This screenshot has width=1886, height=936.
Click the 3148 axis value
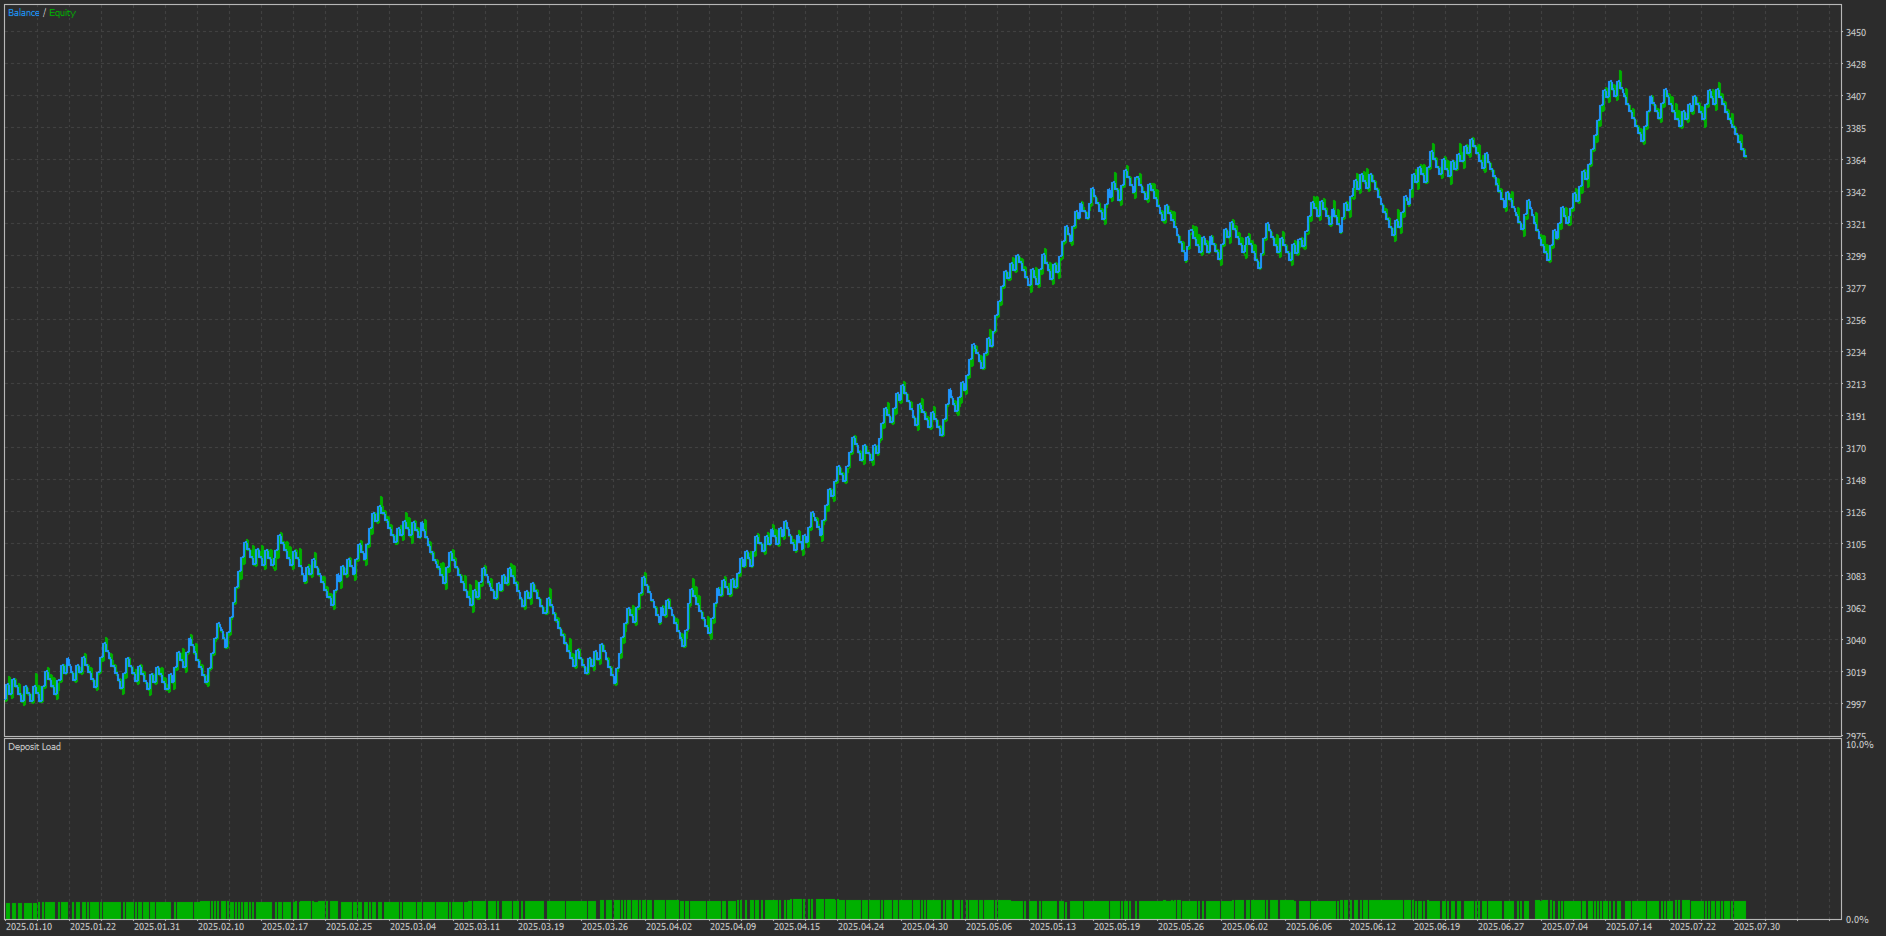(x=1856, y=481)
